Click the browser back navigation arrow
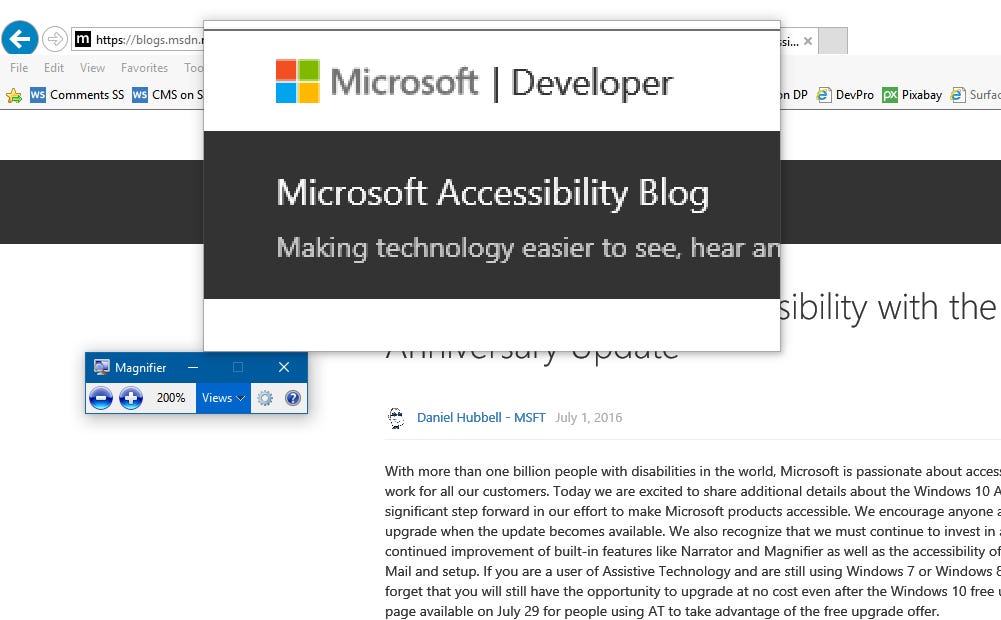 coord(19,38)
